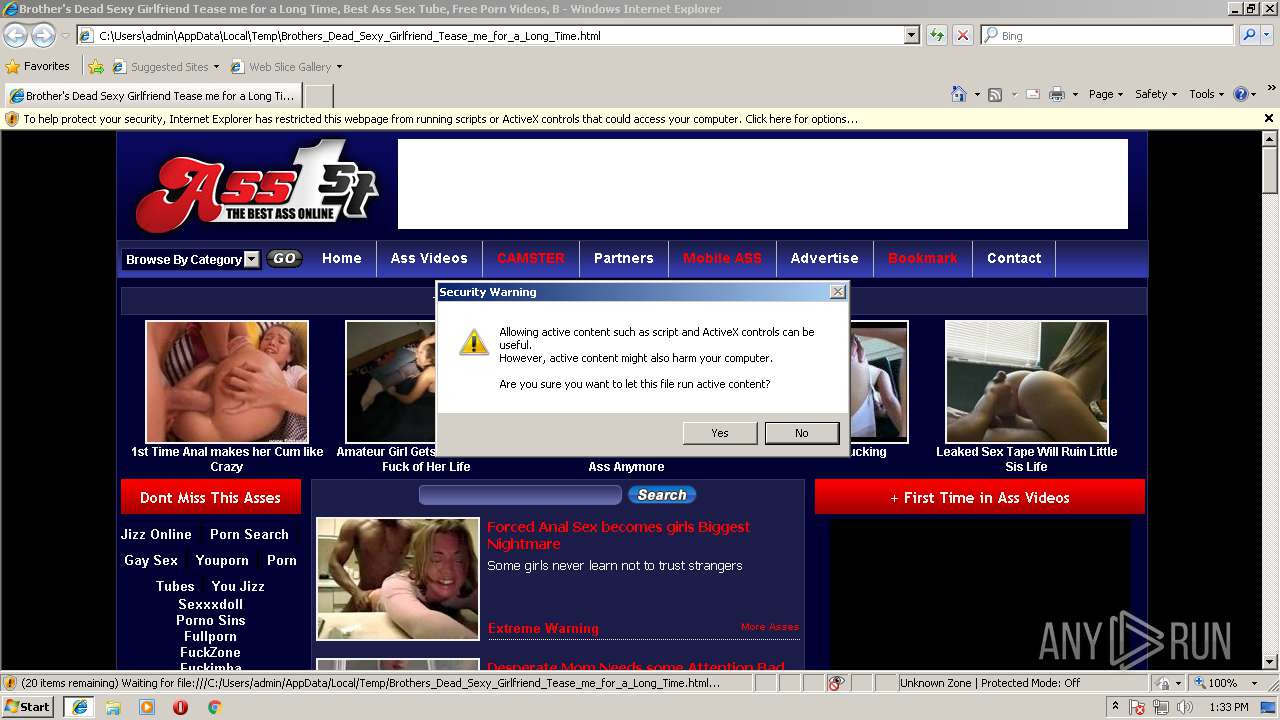The width and height of the screenshot is (1280, 720).
Task: Click Contact in the site navigation bar
Action: click(x=1014, y=258)
